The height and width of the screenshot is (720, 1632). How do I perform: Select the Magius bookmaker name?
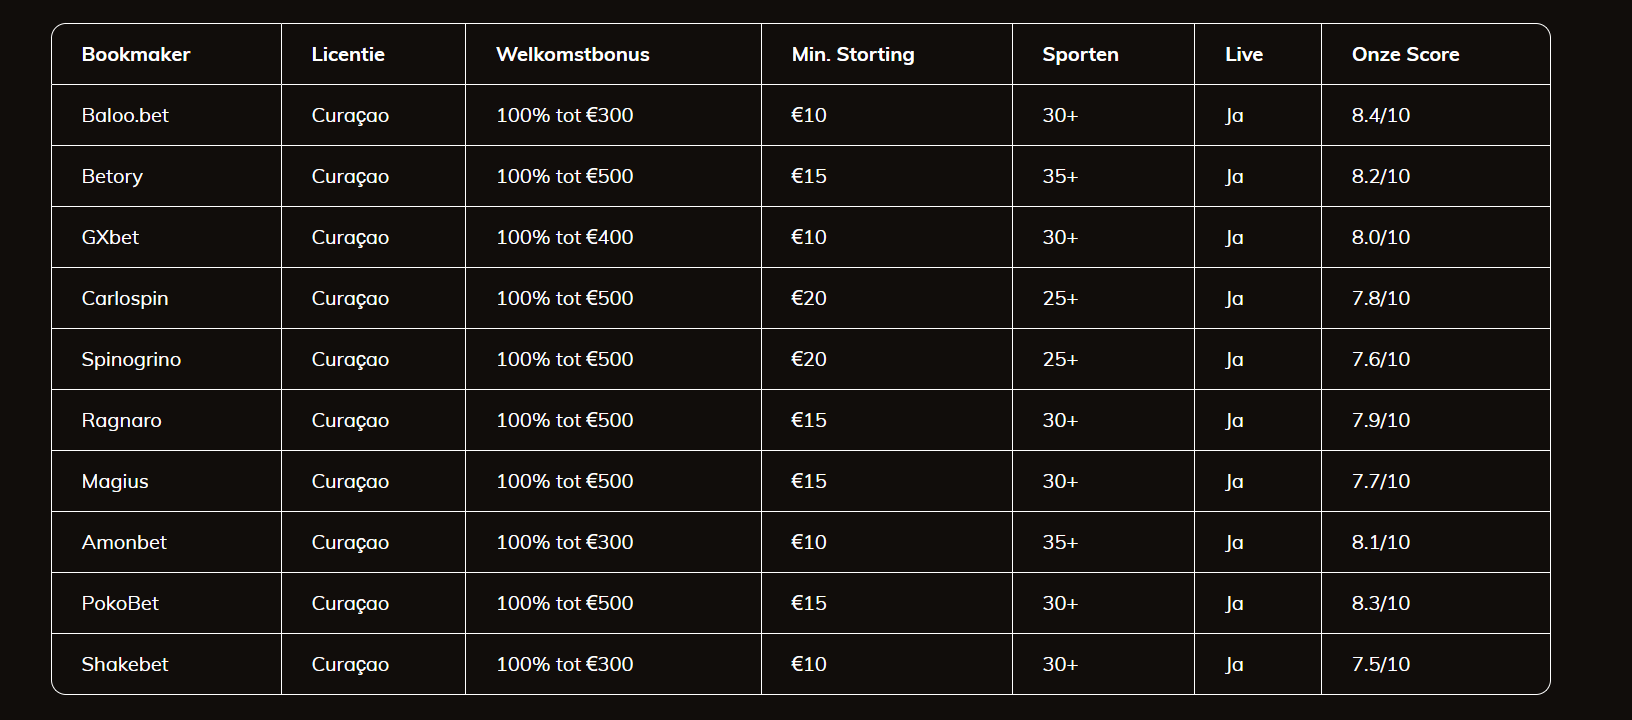[x=115, y=482]
